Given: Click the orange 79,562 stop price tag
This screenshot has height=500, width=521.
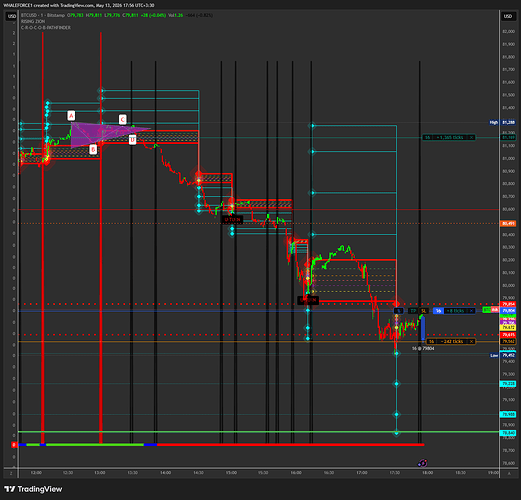Looking at the screenshot, I should click(508, 341).
